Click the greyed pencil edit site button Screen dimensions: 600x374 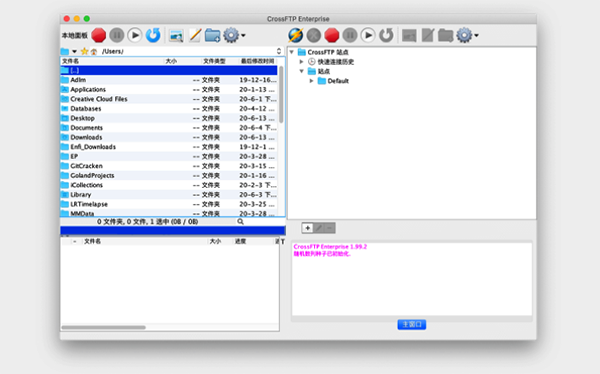tap(319, 228)
